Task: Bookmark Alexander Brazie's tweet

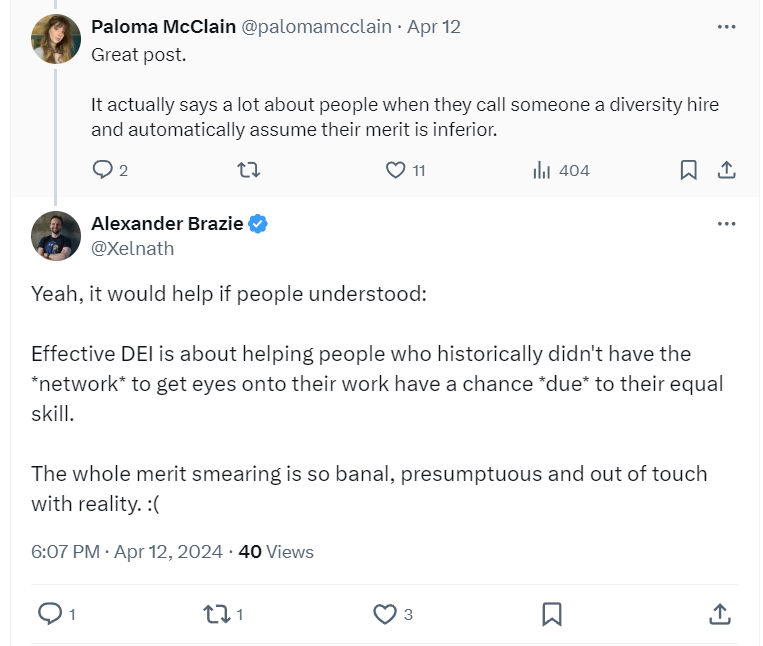Action: point(551,613)
